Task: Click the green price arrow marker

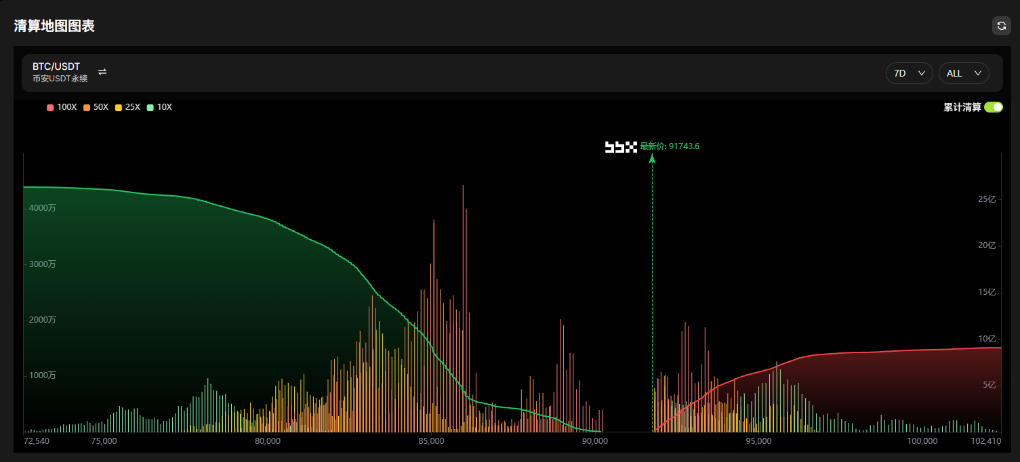Action: pyautogui.click(x=653, y=160)
